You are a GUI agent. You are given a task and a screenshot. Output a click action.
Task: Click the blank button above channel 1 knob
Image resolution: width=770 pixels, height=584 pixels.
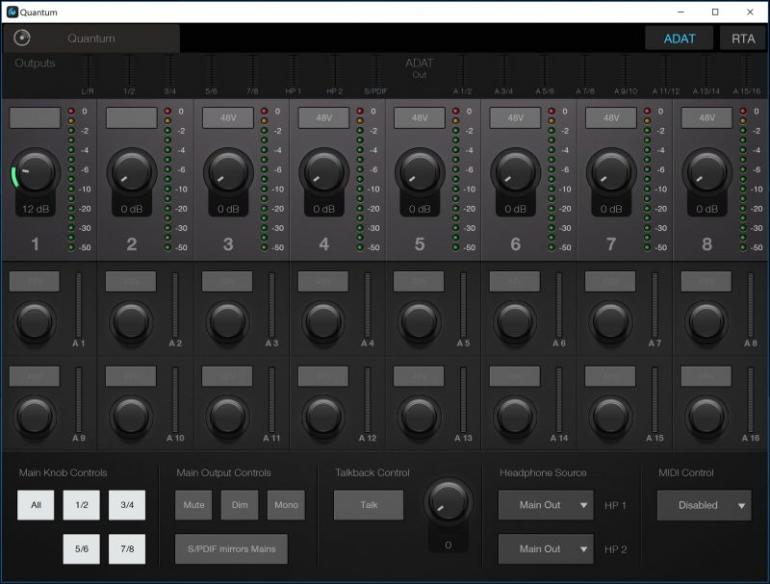(35, 118)
